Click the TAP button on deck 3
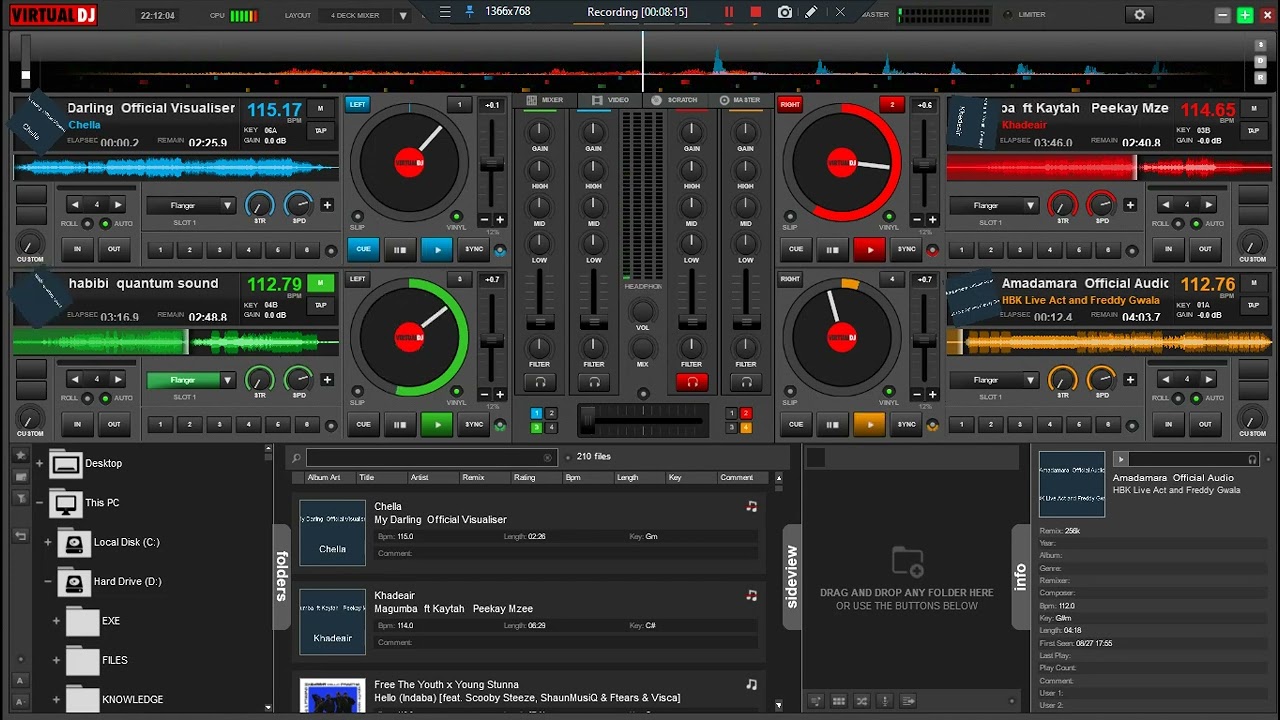This screenshot has height=720, width=1280. [321, 305]
